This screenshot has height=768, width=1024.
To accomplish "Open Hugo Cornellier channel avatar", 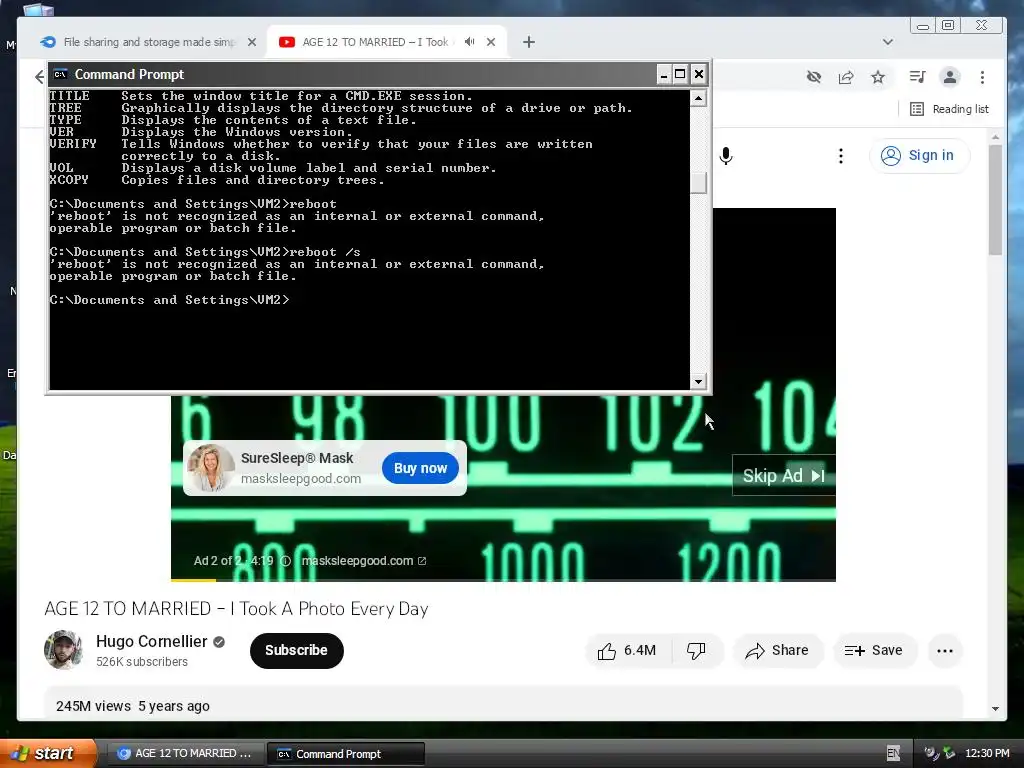I will [63, 650].
